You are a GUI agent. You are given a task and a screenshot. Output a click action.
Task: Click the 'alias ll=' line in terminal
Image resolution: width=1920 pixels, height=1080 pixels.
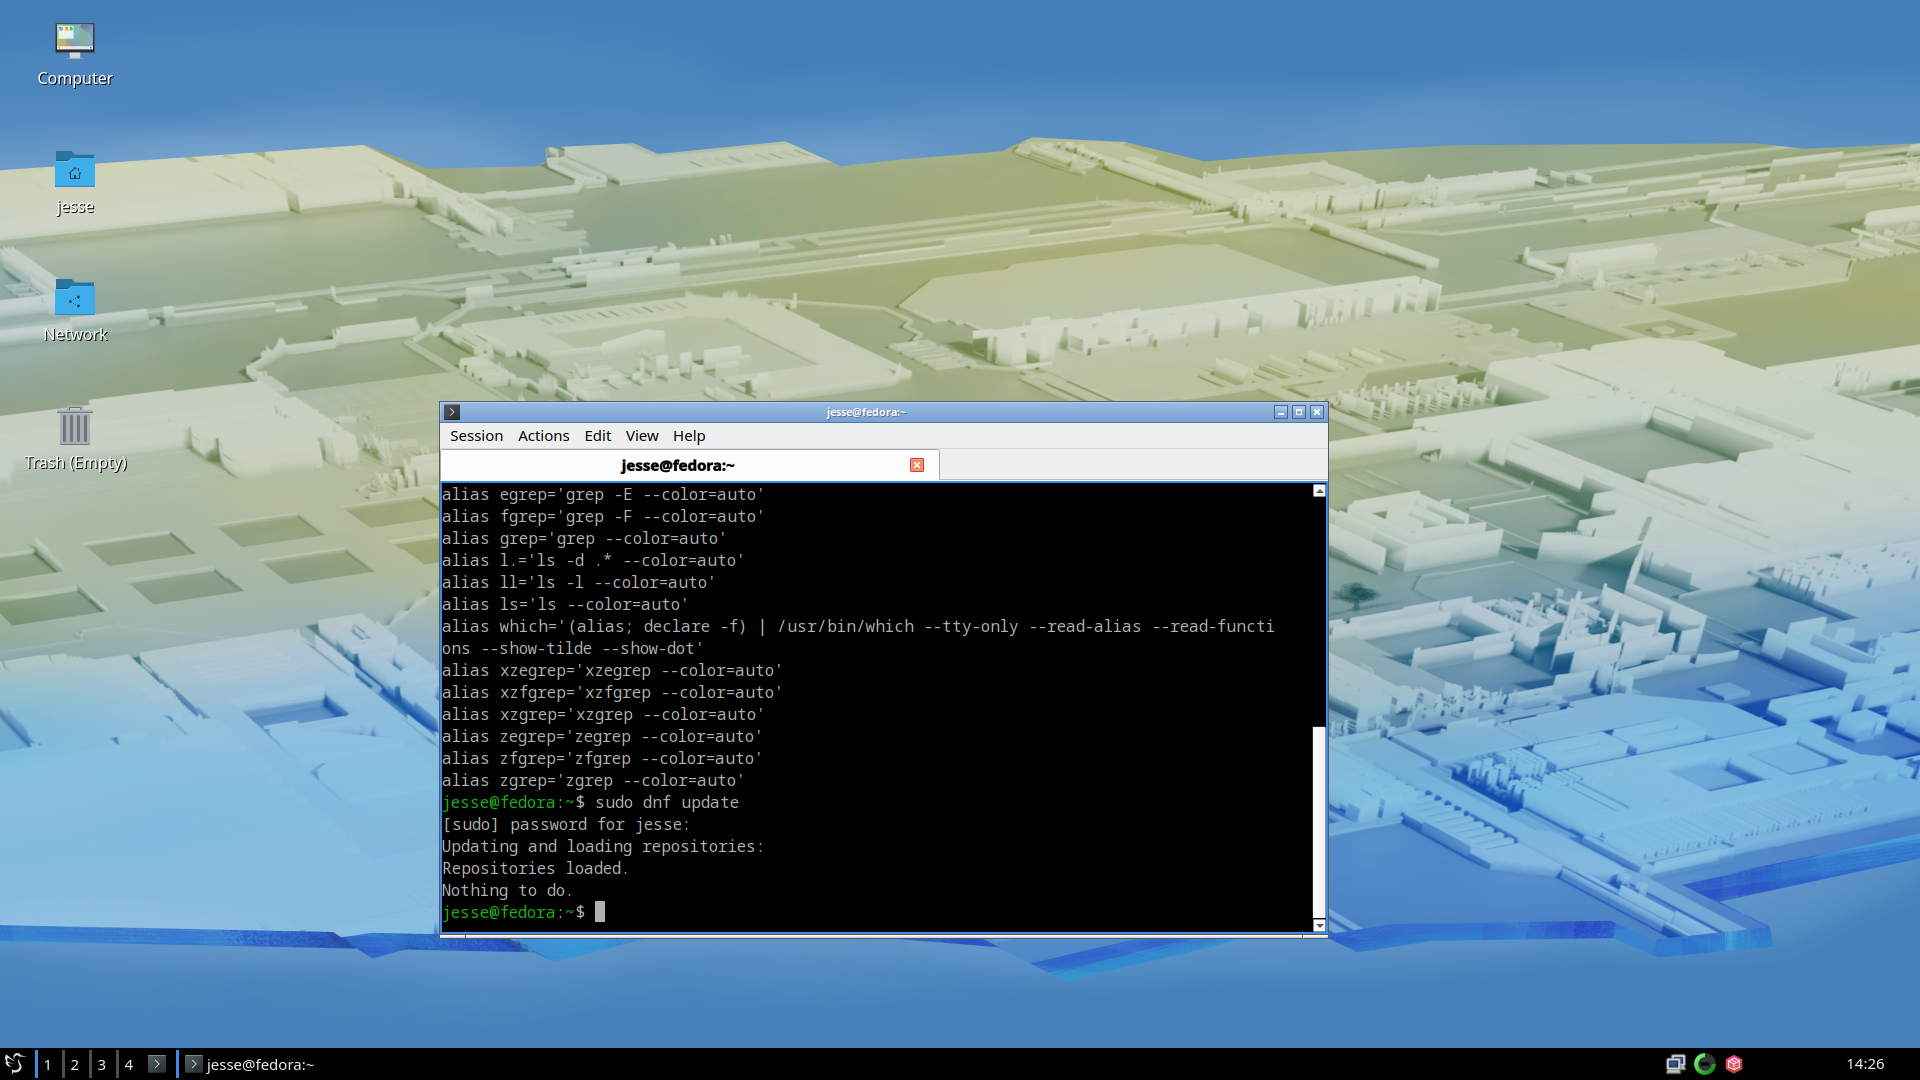coord(579,582)
